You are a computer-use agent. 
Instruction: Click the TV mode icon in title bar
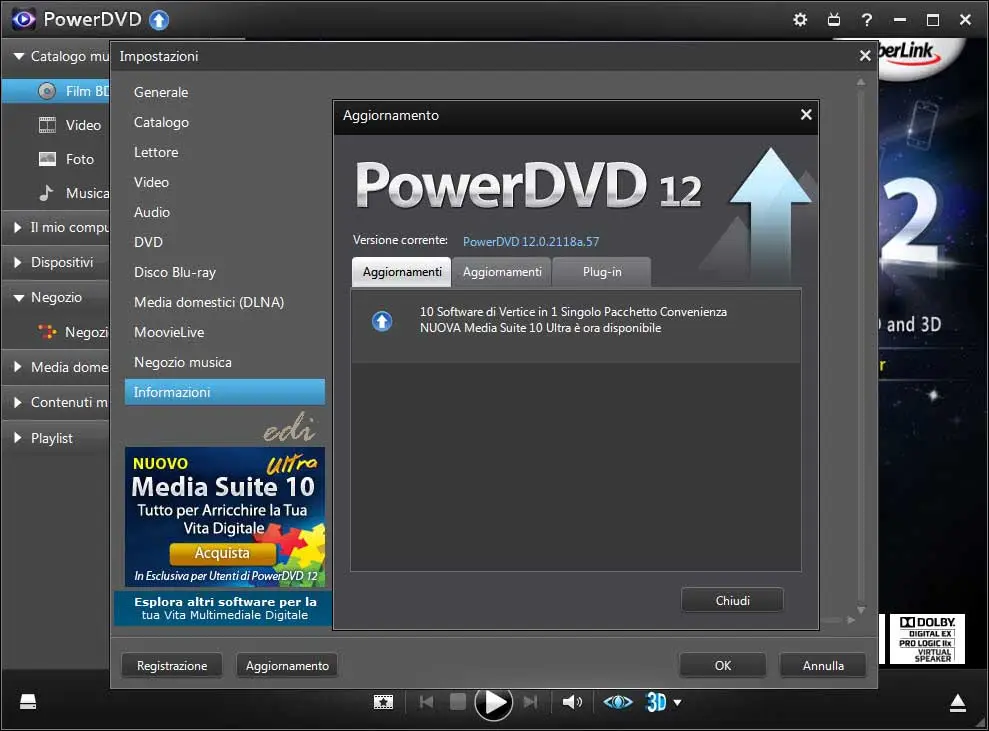click(x=834, y=20)
